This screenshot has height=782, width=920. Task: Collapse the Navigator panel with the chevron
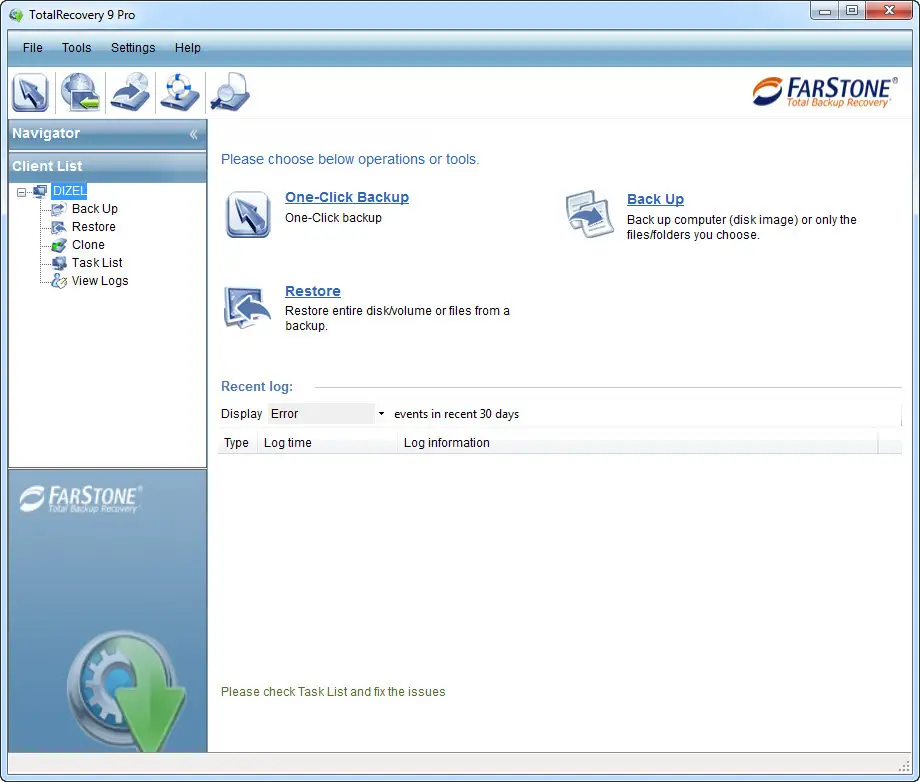(194, 134)
